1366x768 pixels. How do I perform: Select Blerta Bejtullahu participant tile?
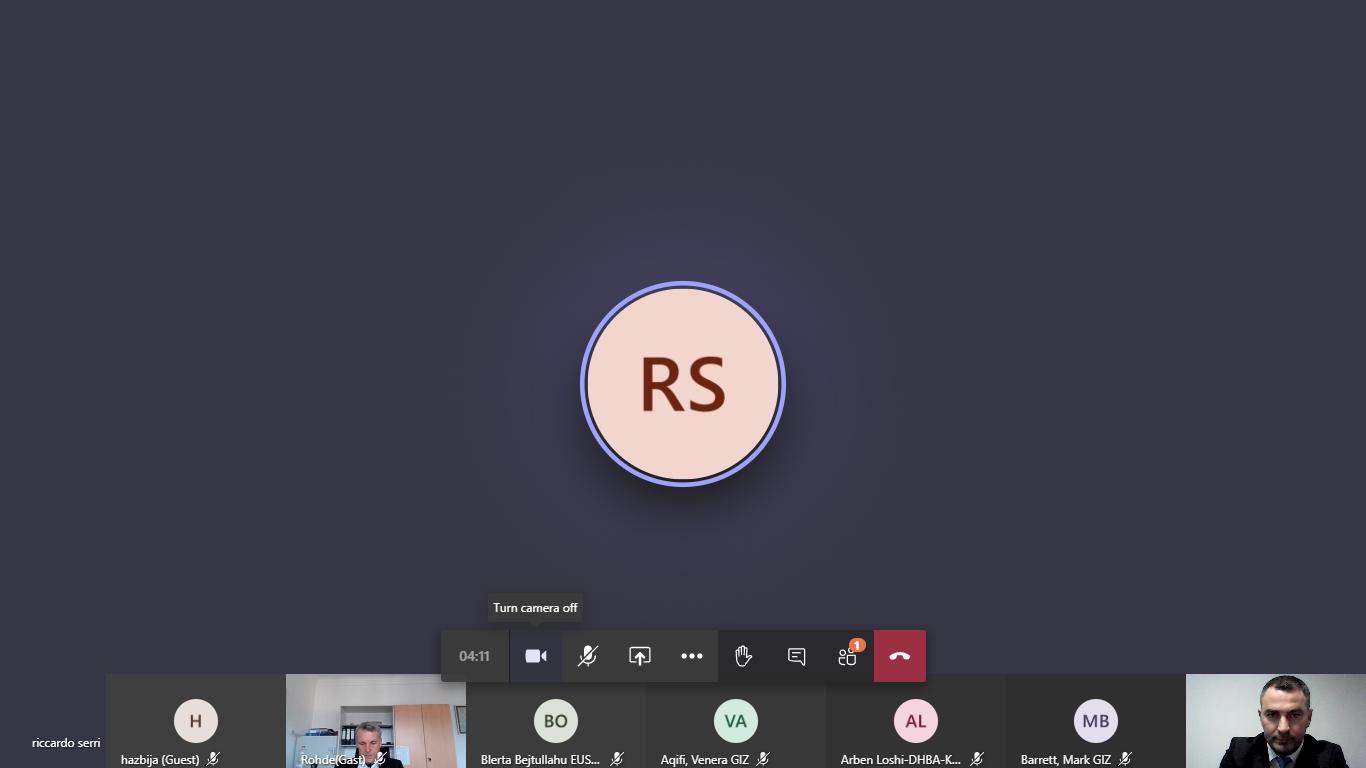coord(556,721)
